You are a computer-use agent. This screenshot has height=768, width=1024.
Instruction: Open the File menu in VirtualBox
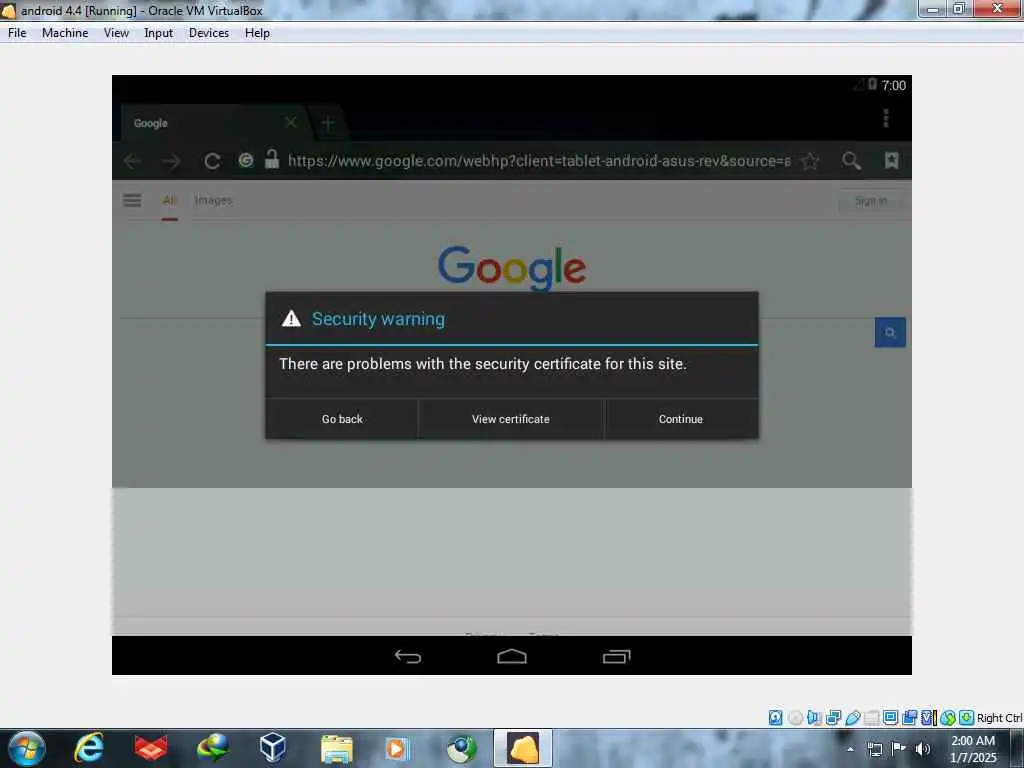[17, 33]
